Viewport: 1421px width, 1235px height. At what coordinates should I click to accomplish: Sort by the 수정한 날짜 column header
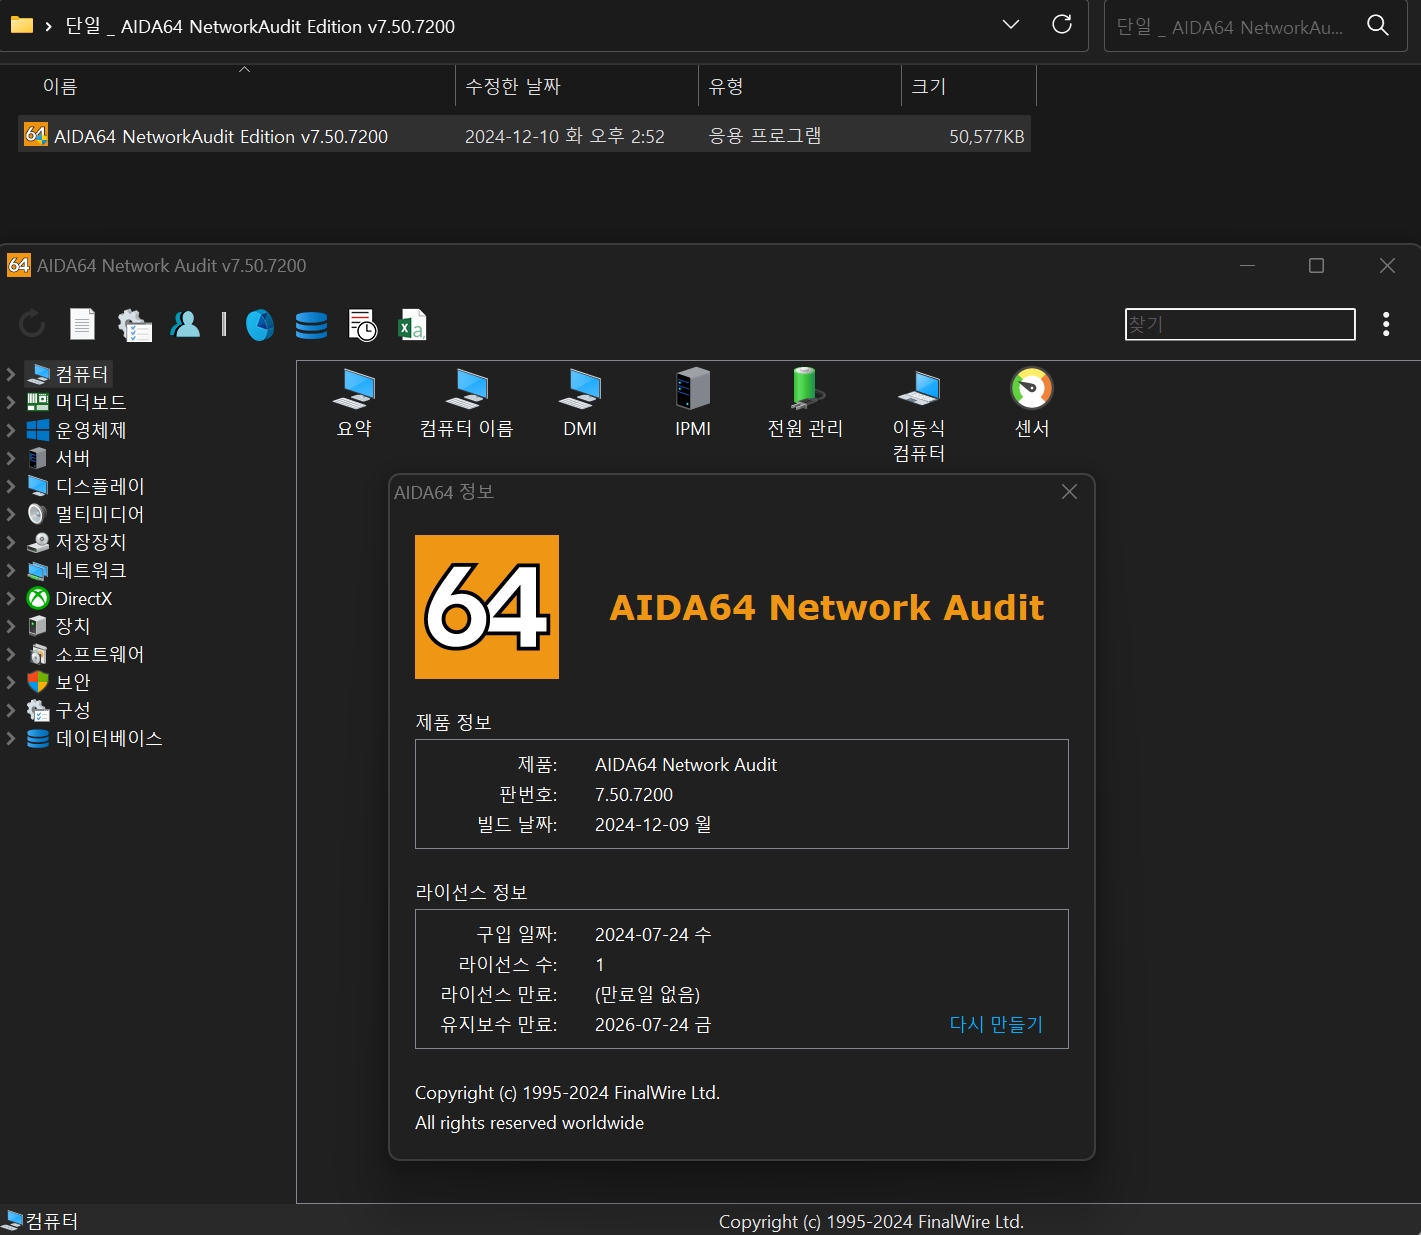[577, 86]
